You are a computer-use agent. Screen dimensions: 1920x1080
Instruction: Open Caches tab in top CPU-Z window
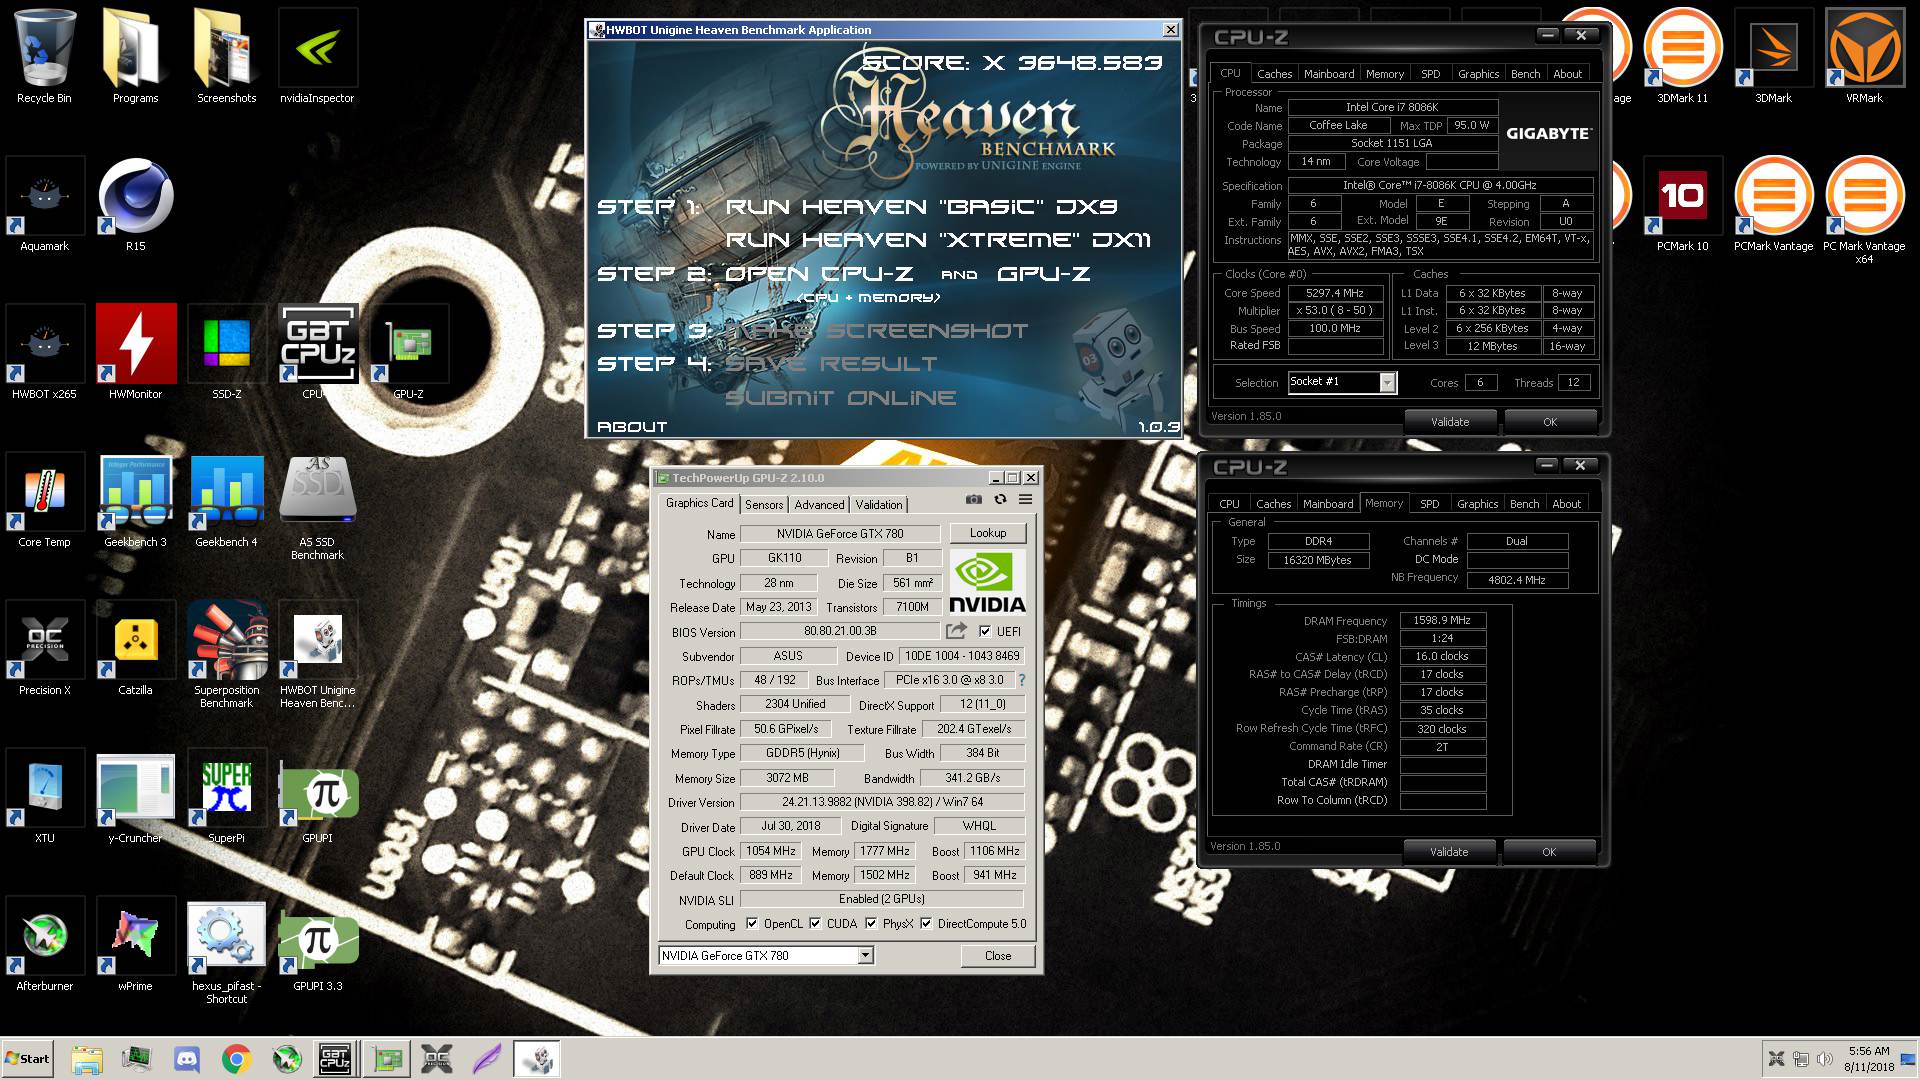[1274, 74]
